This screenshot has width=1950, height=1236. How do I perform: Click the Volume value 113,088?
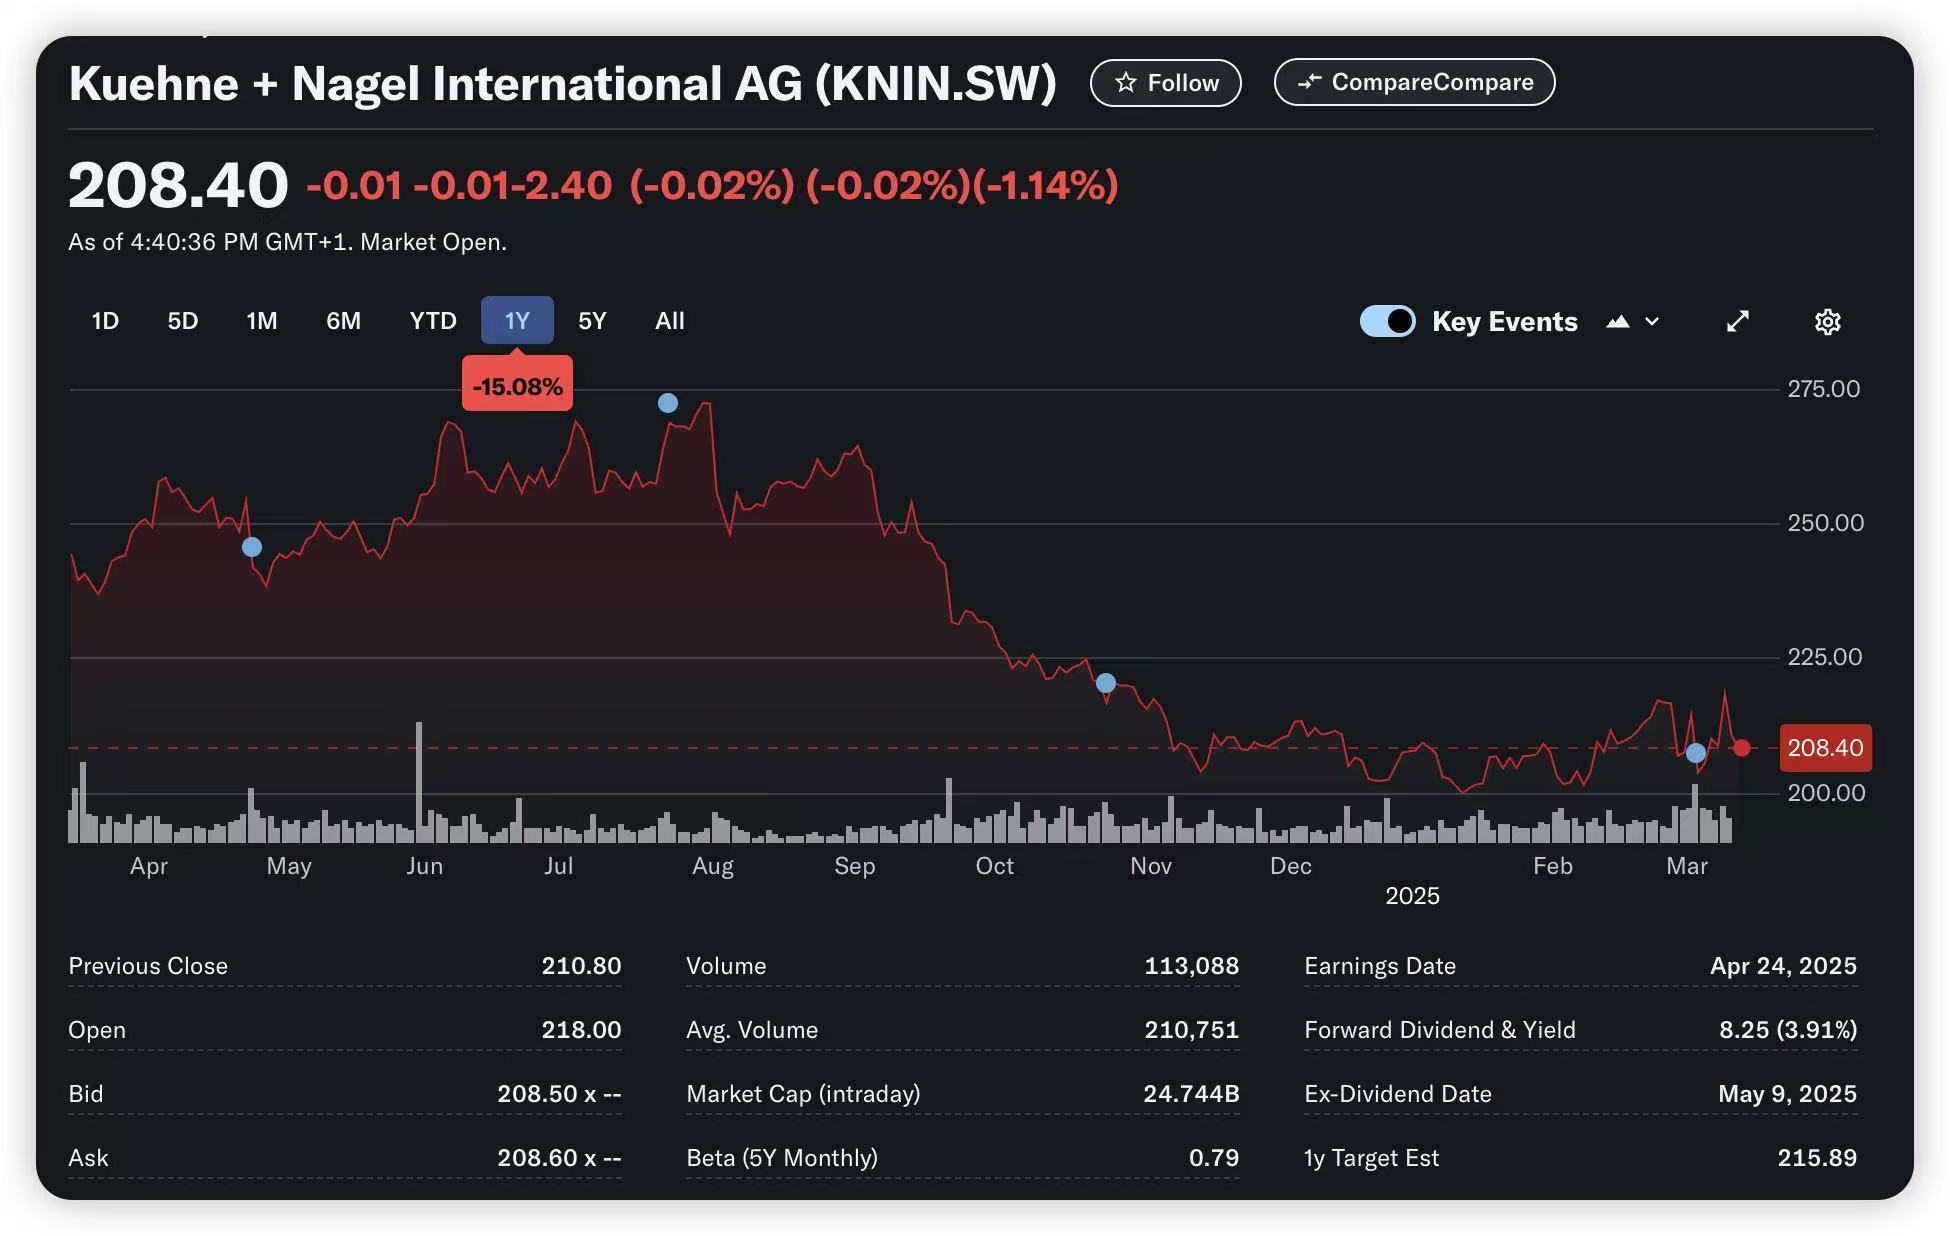click(1191, 966)
